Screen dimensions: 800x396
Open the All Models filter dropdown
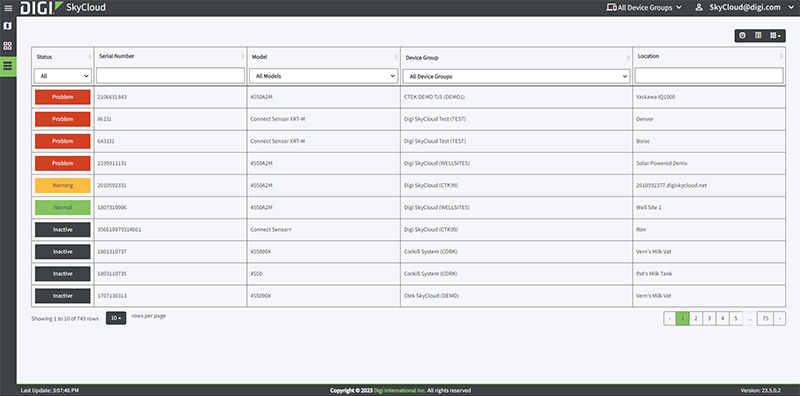(x=323, y=76)
